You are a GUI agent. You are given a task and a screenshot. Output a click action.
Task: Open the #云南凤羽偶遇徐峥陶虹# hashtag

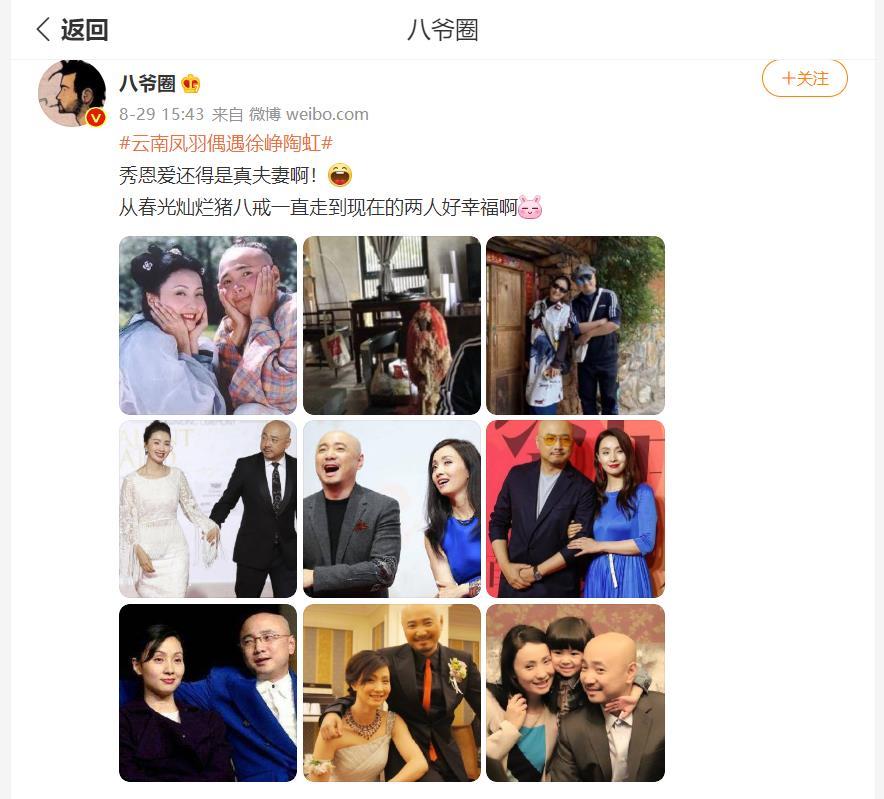point(226,143)
